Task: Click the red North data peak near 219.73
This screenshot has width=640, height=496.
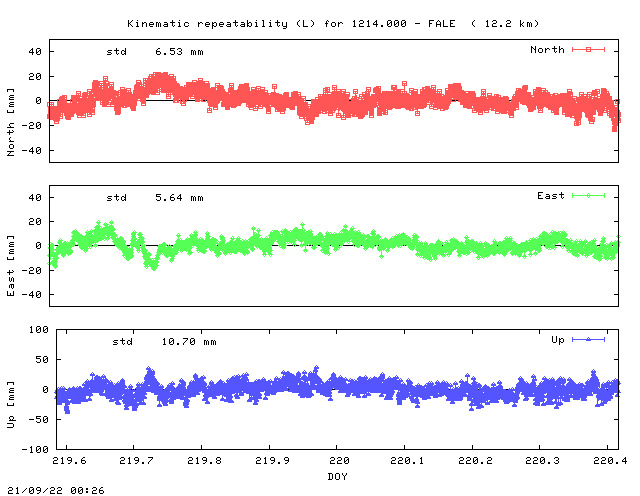Action: (160, 78)
